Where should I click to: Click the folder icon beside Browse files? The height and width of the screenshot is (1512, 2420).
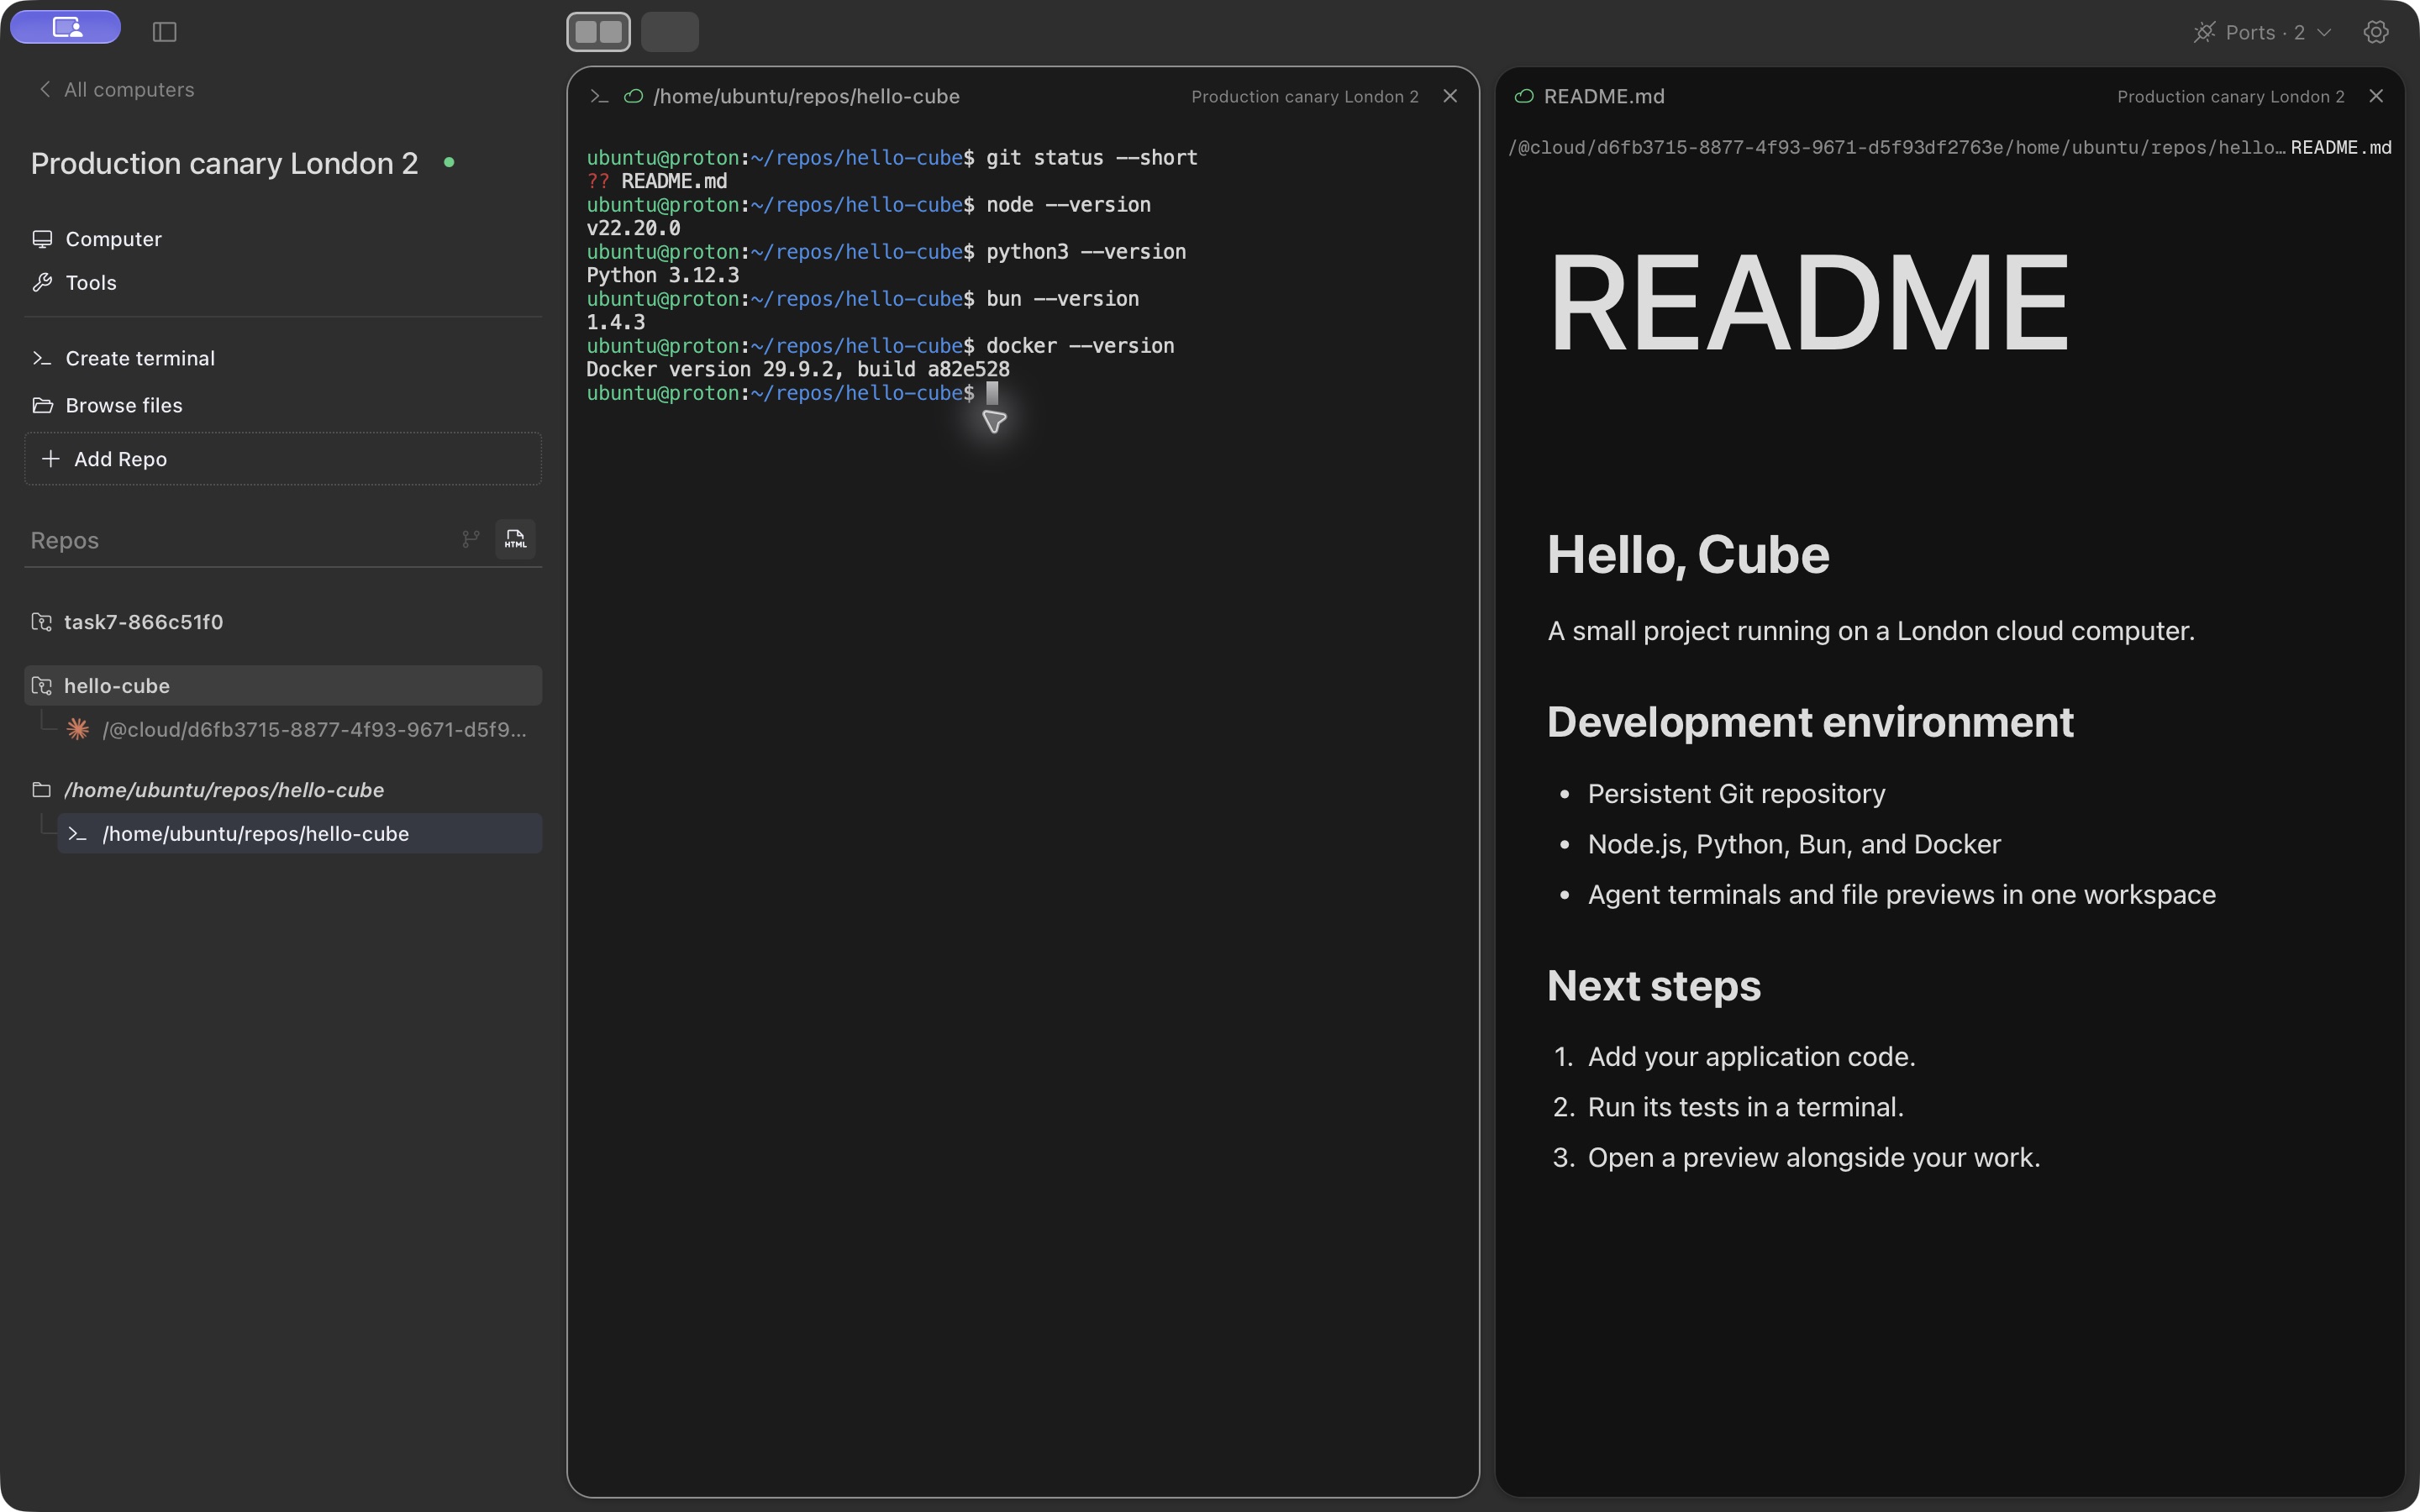pos(42,405)
